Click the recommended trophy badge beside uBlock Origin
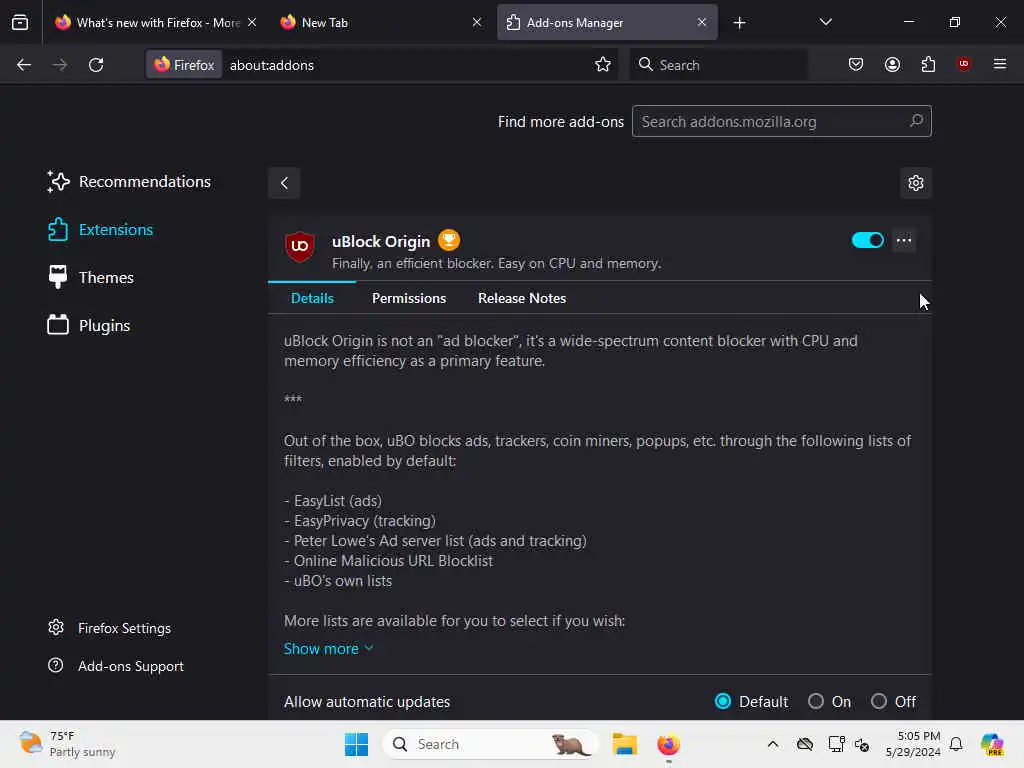The height and width of the screenshot is (768, 1024). point(449,240)
